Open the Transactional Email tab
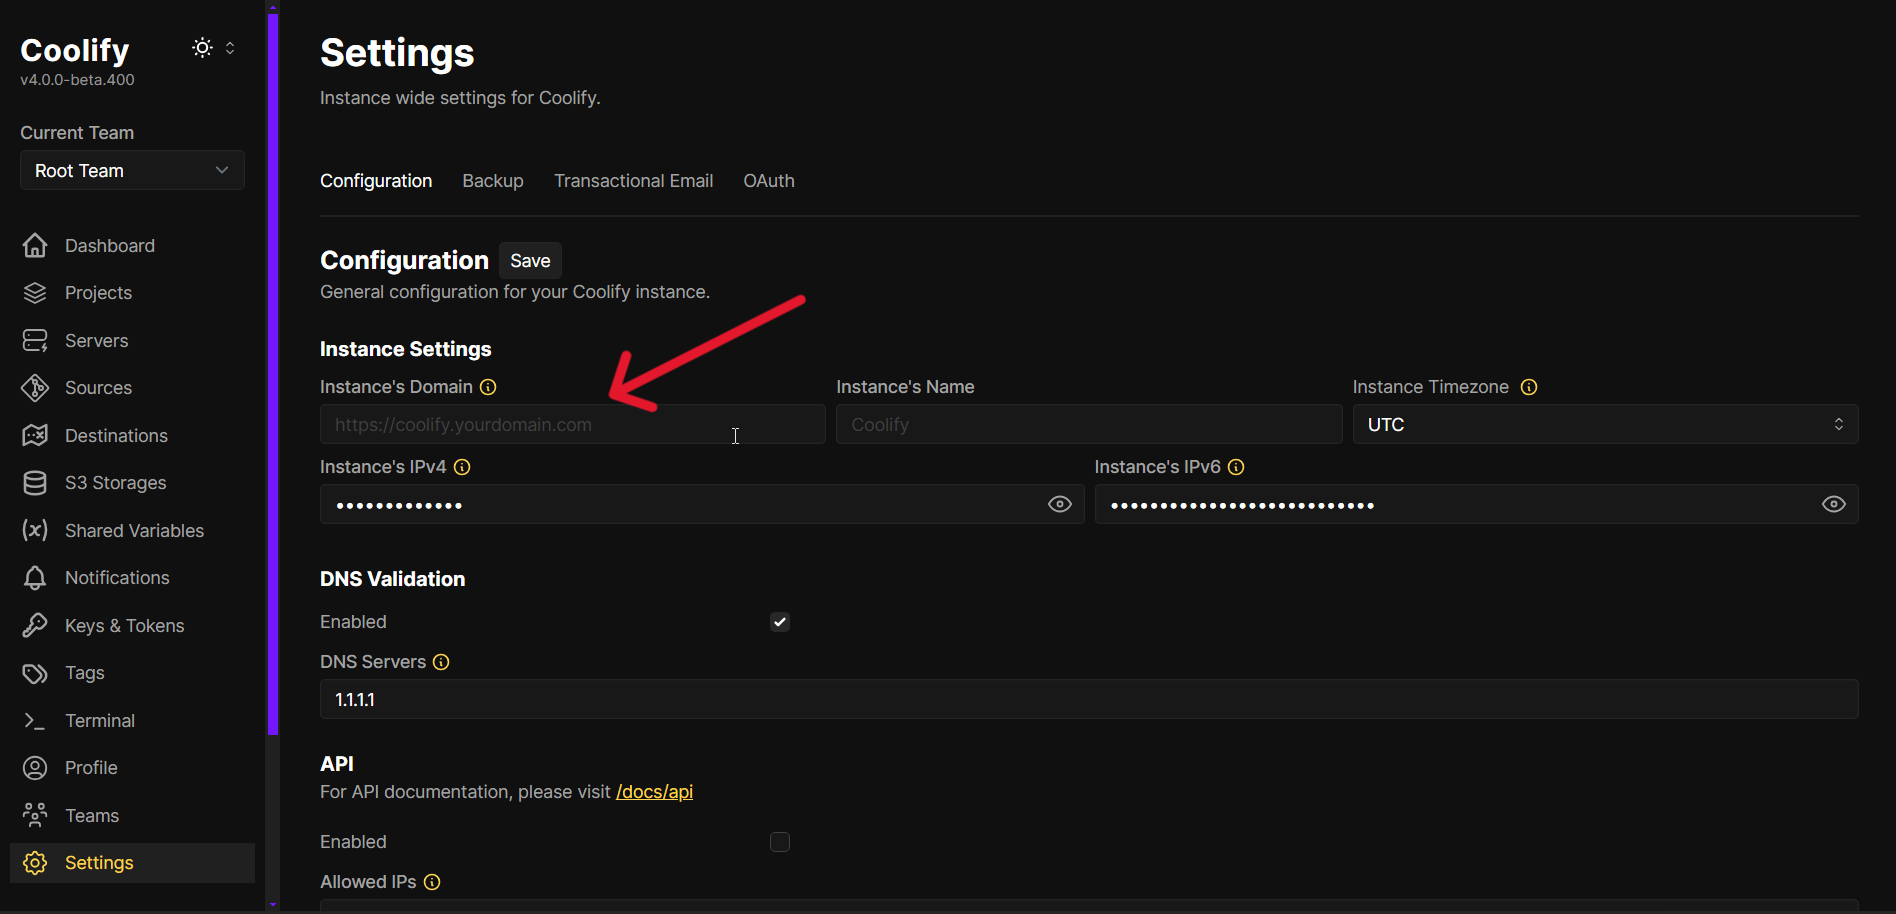Image resolution: width=1896 pixels, height=914 pixels. 634,181
